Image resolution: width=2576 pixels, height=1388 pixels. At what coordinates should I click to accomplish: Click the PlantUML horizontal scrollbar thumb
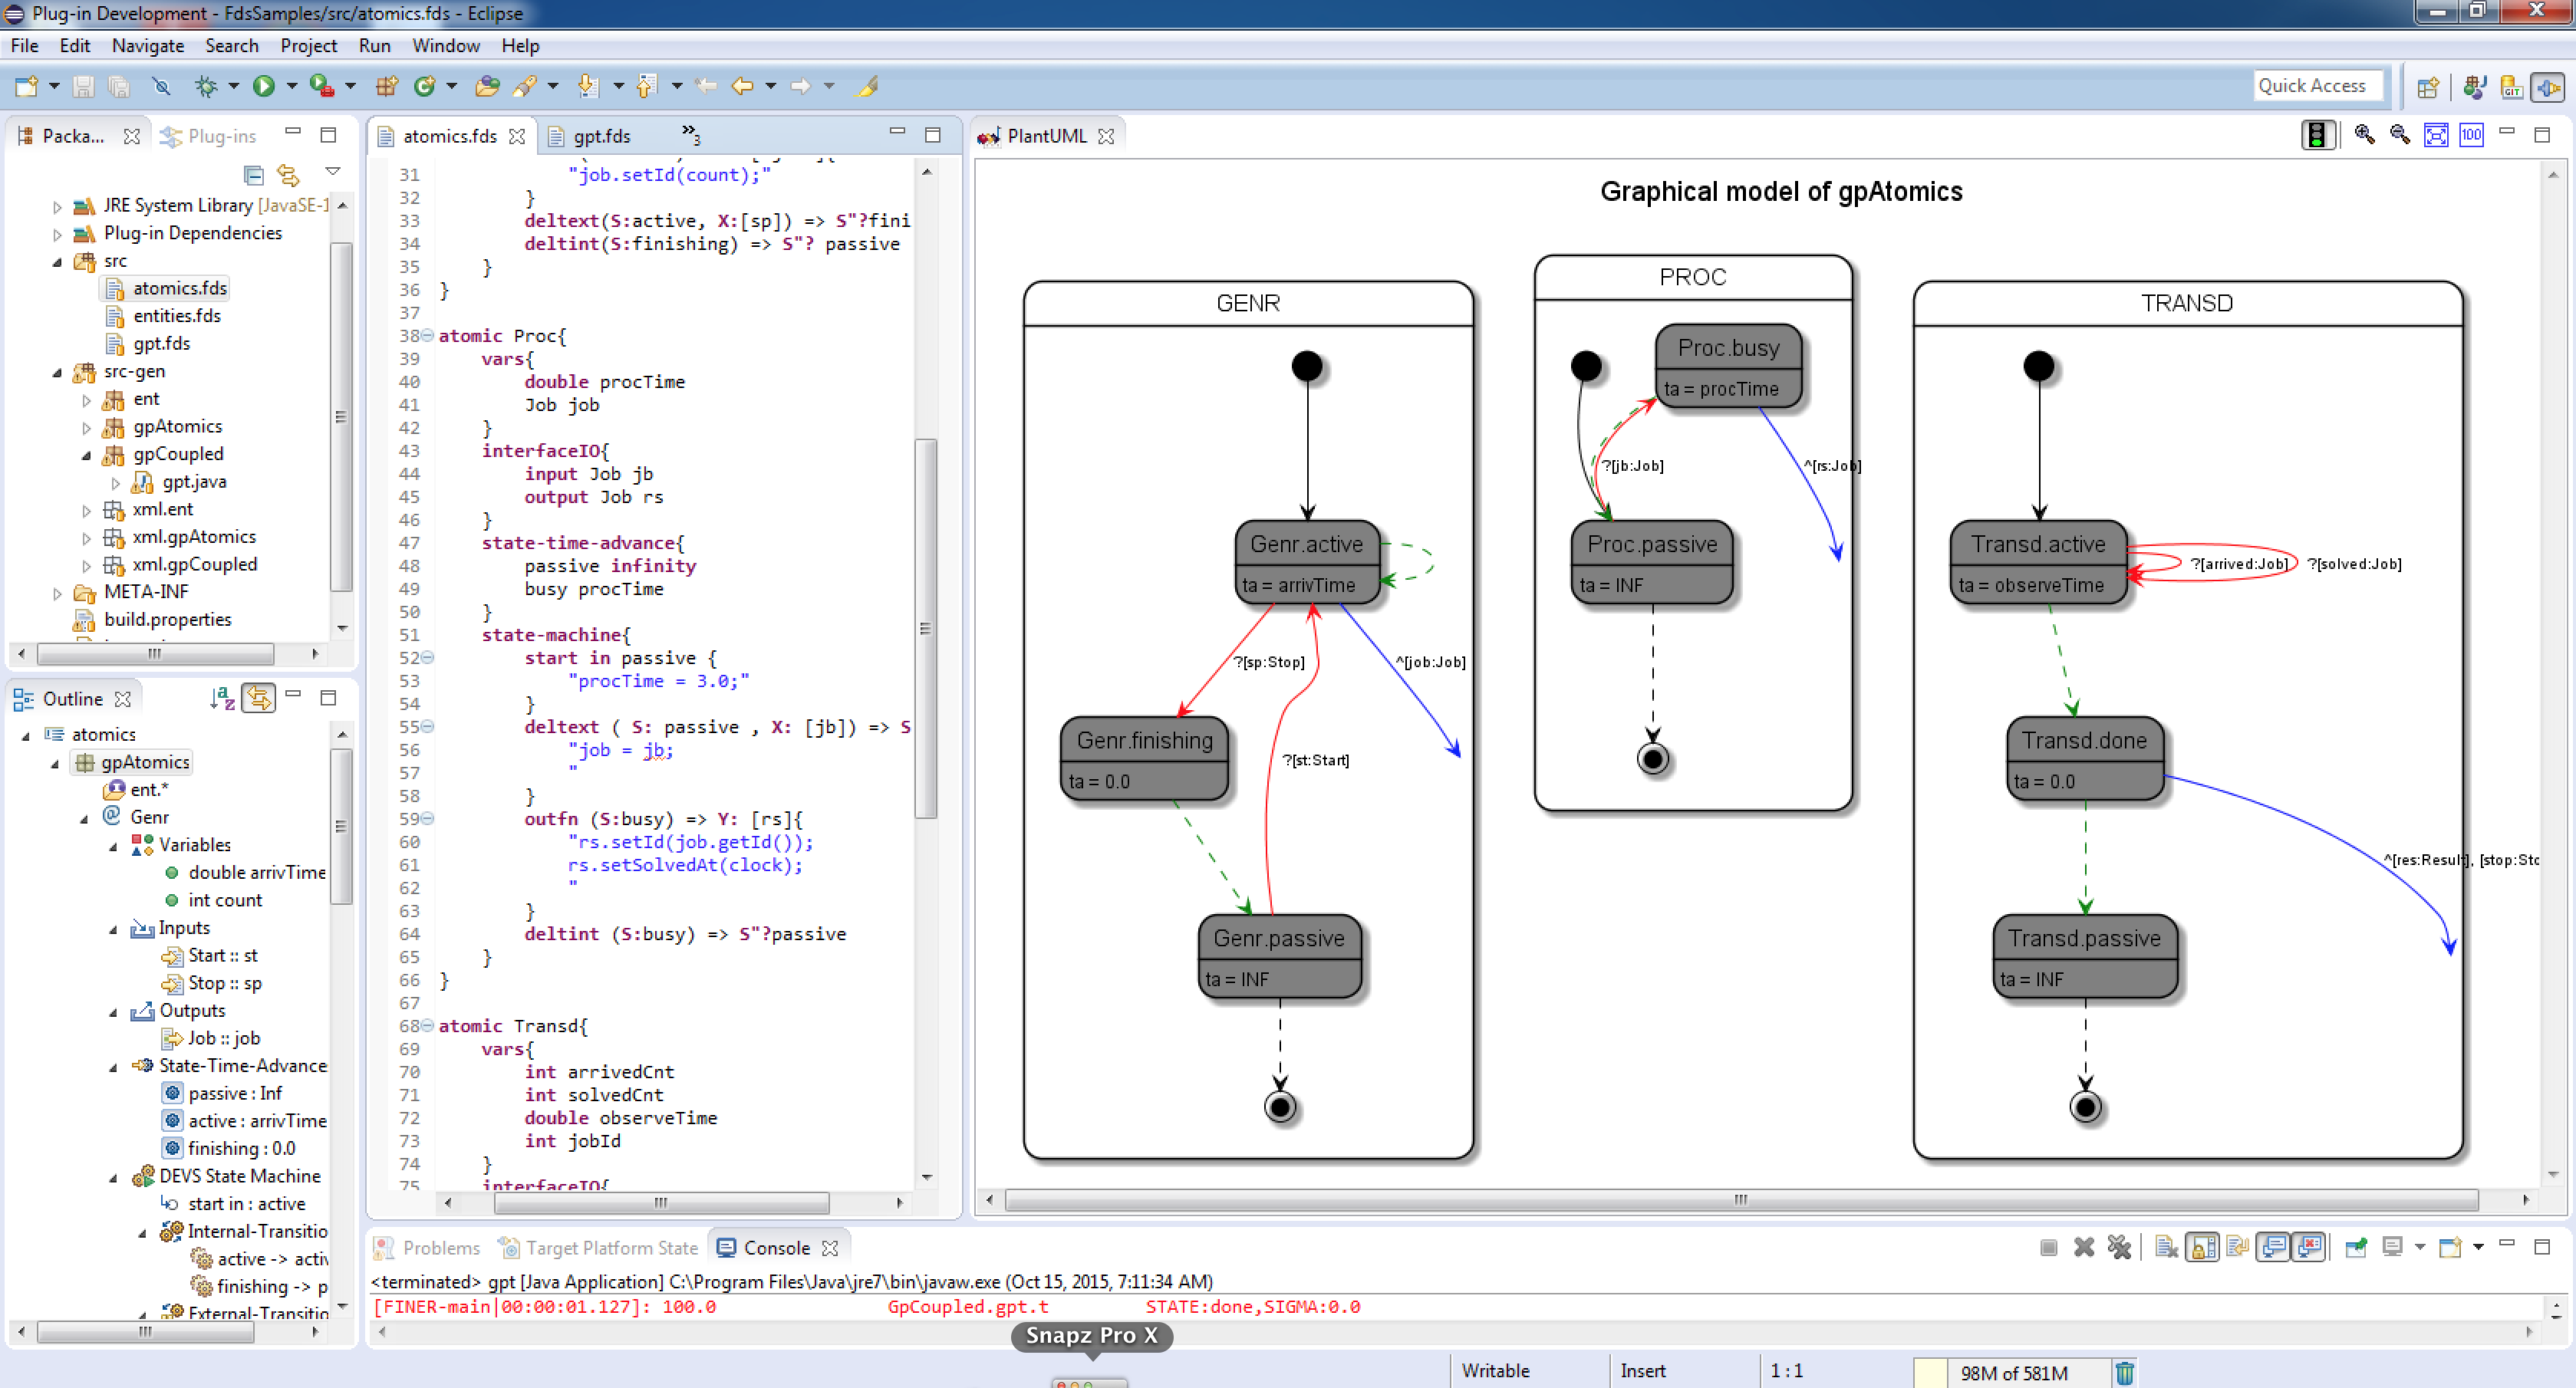coord(1741,1200)
